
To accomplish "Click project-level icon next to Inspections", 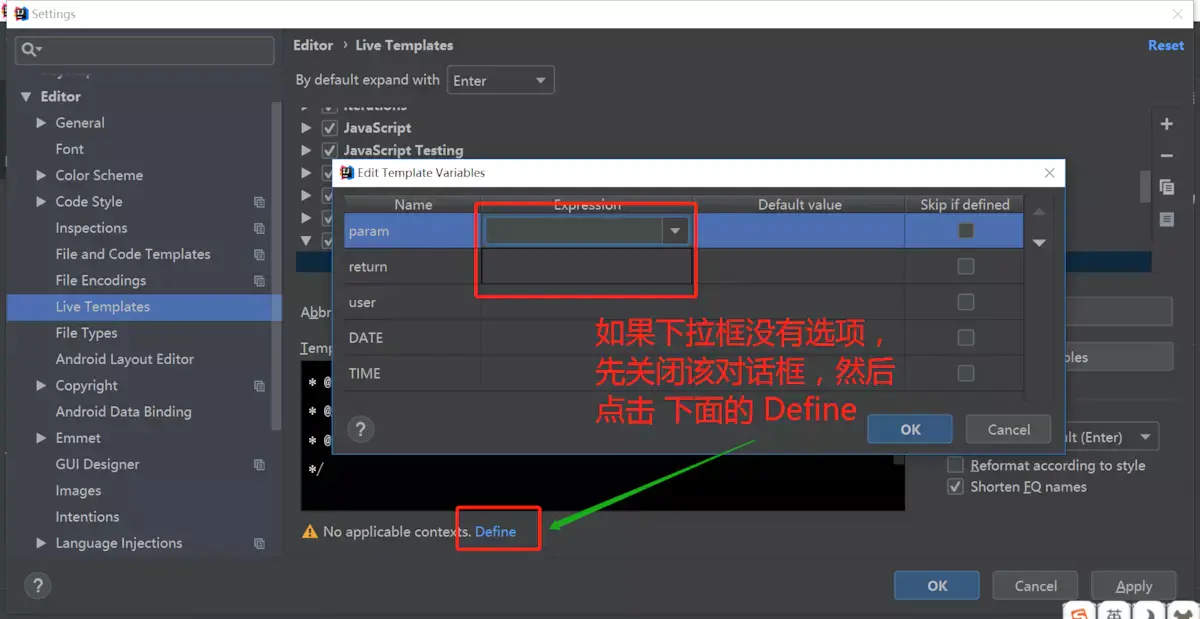I will click(x=259, y=228).
